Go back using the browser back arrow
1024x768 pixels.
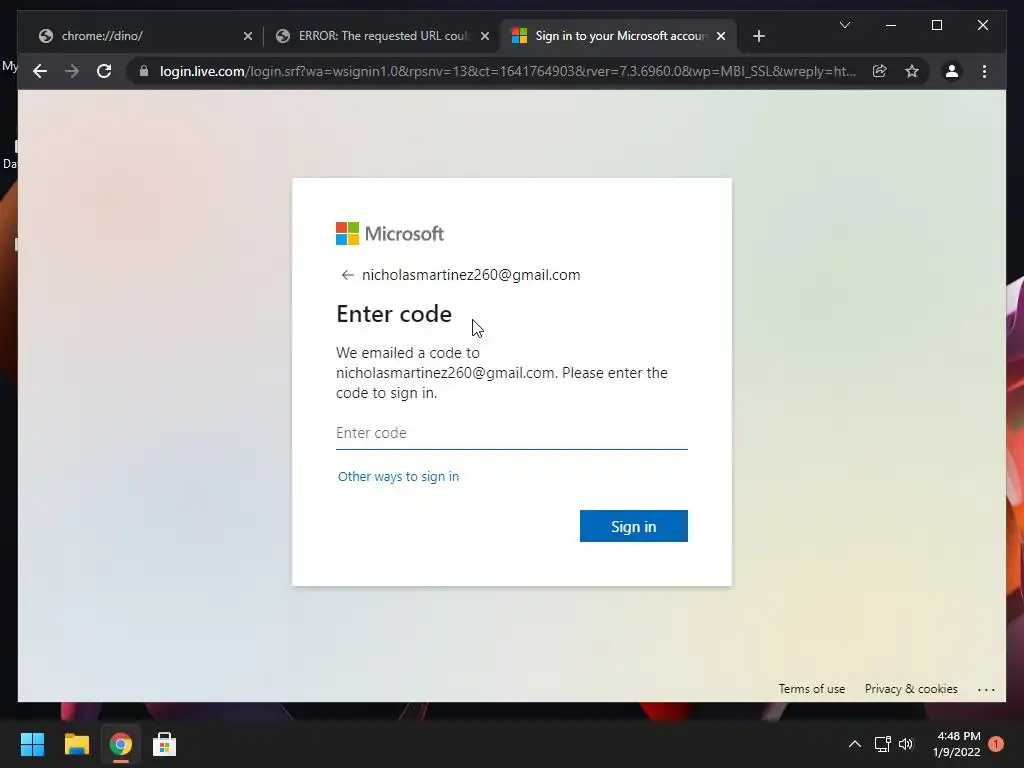40,71
